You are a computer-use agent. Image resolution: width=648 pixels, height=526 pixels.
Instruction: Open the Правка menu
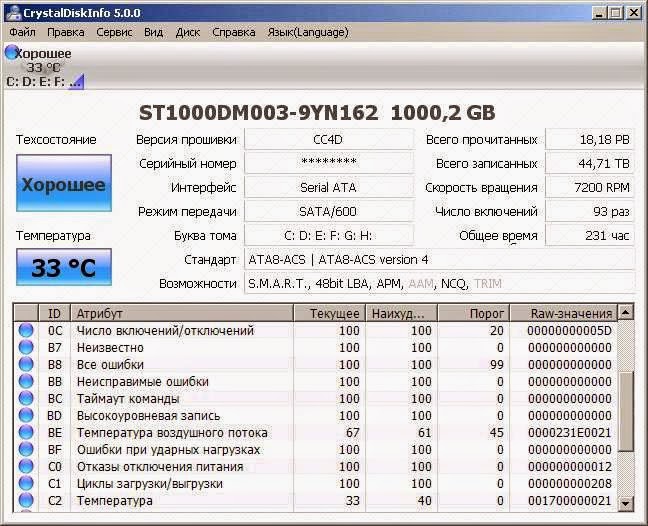point(66,32)
